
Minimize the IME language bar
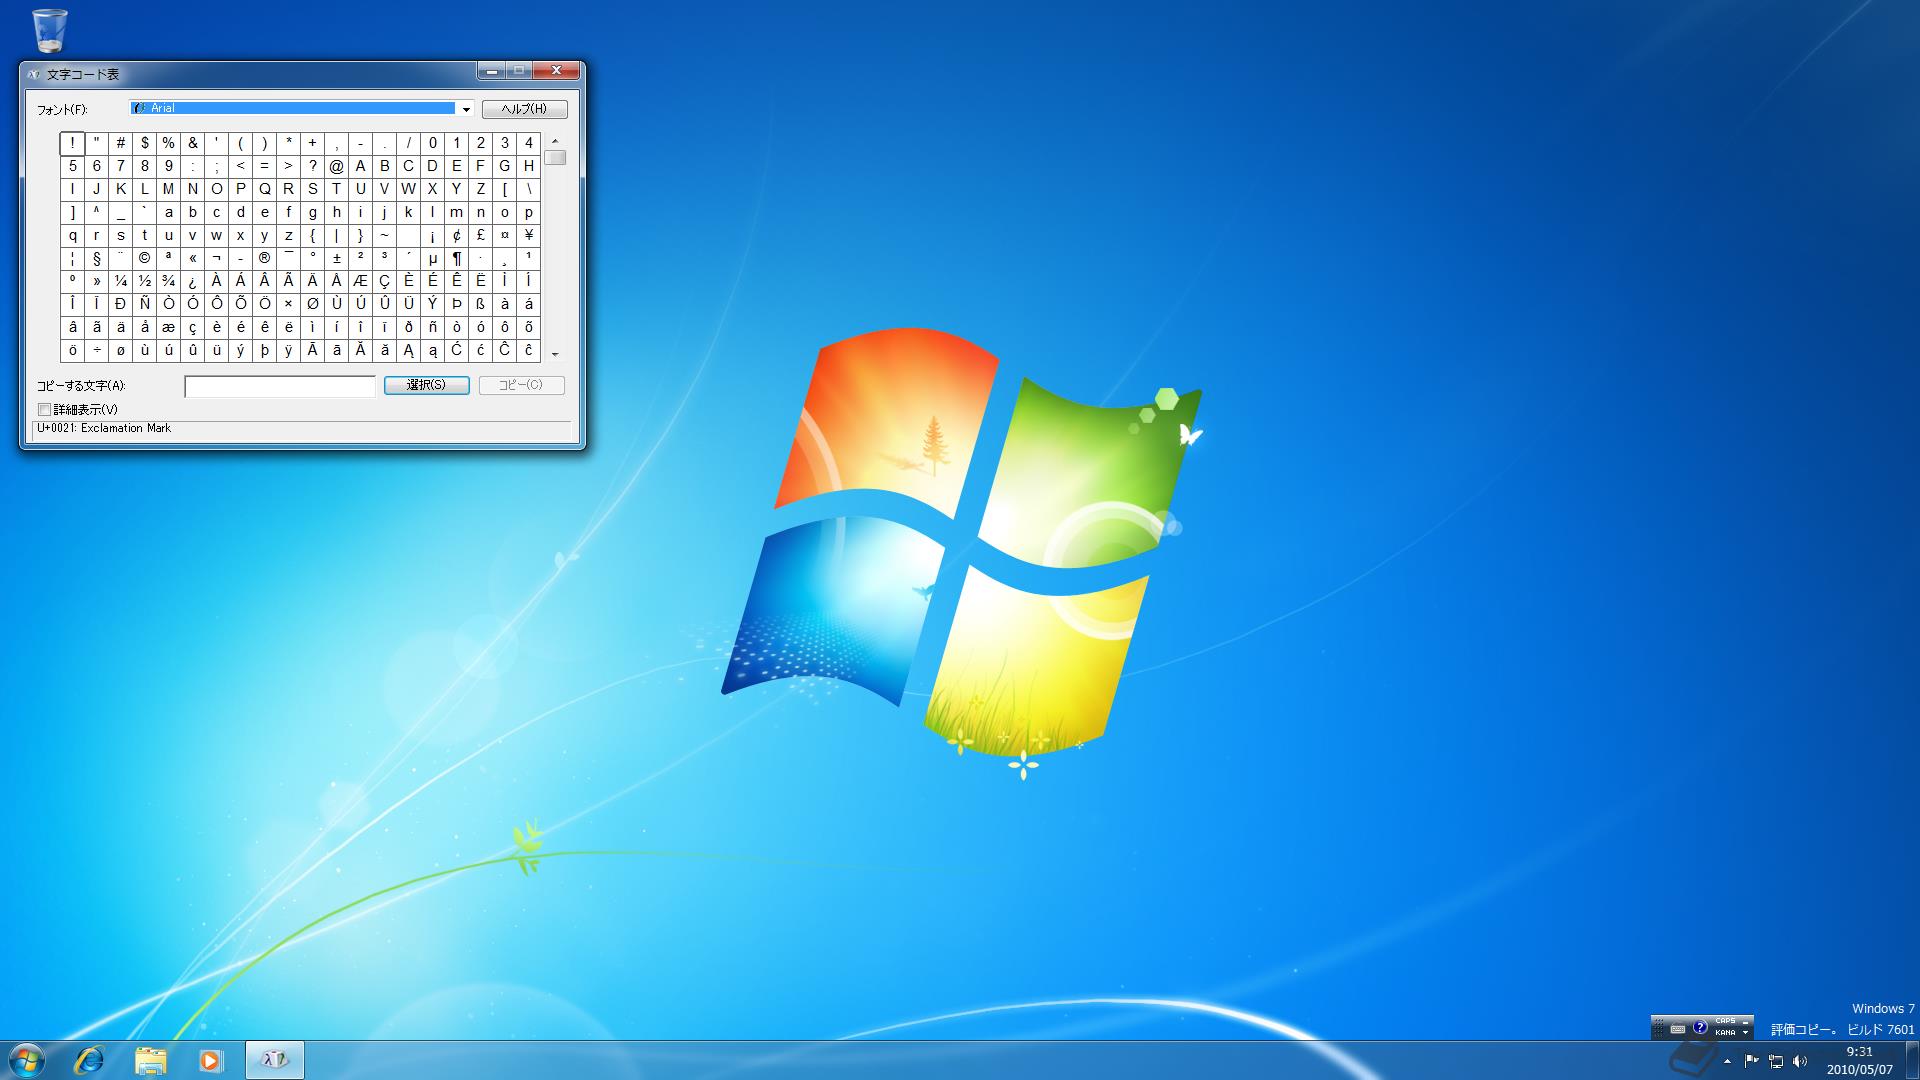coord(1745,1022)
